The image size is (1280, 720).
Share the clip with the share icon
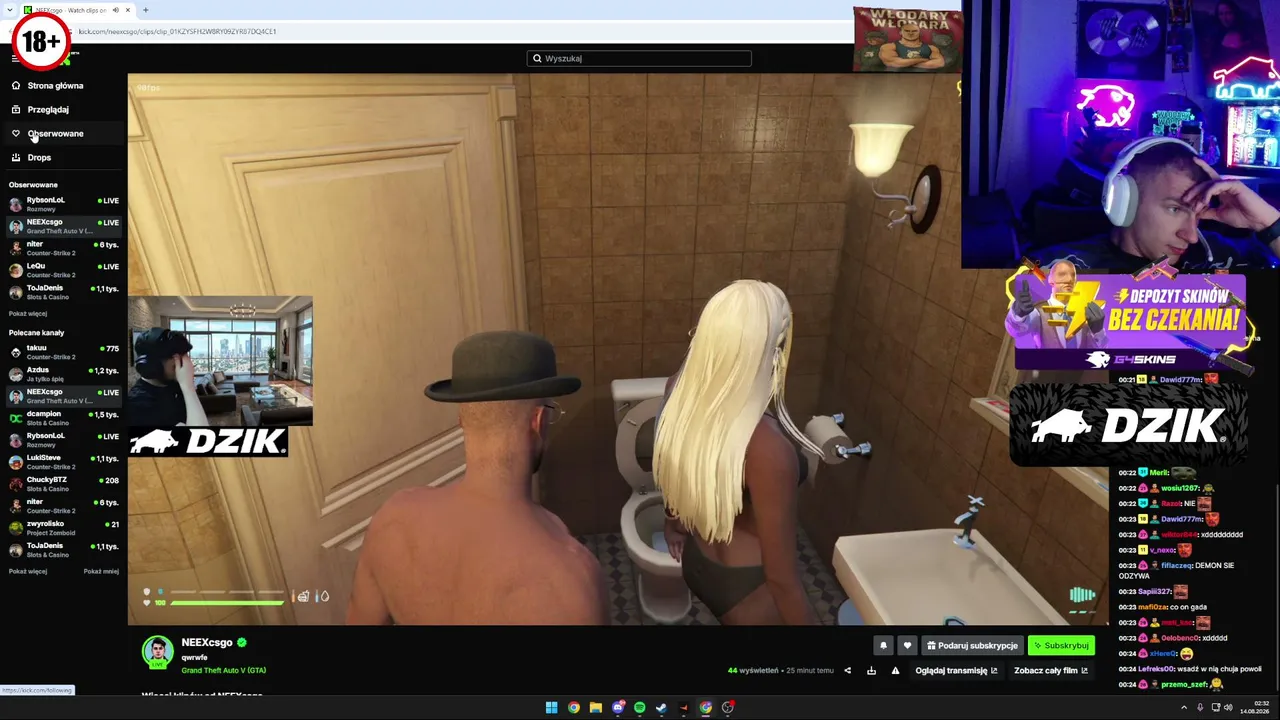[847, 671]
